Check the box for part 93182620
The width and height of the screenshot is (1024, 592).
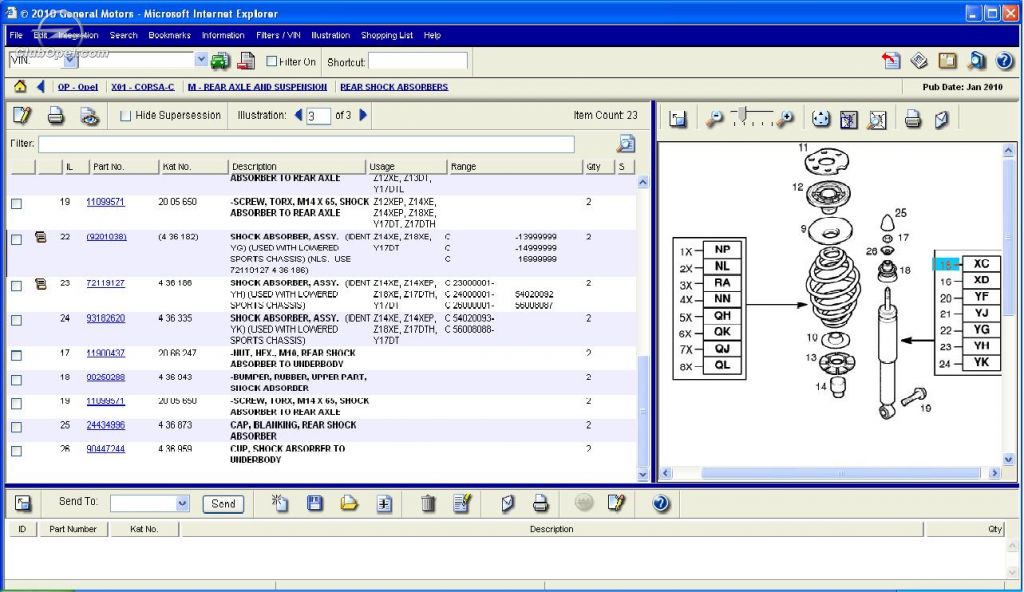[17, 320]
